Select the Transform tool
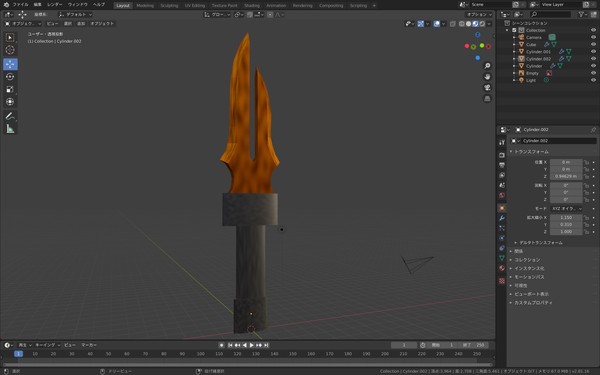 coord(10,102)
